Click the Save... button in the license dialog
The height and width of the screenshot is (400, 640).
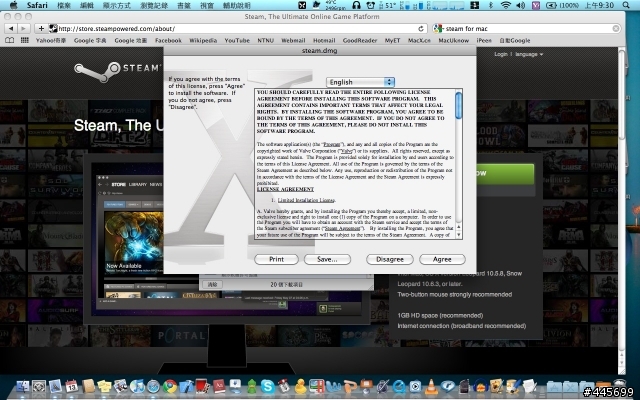(327, 259)
